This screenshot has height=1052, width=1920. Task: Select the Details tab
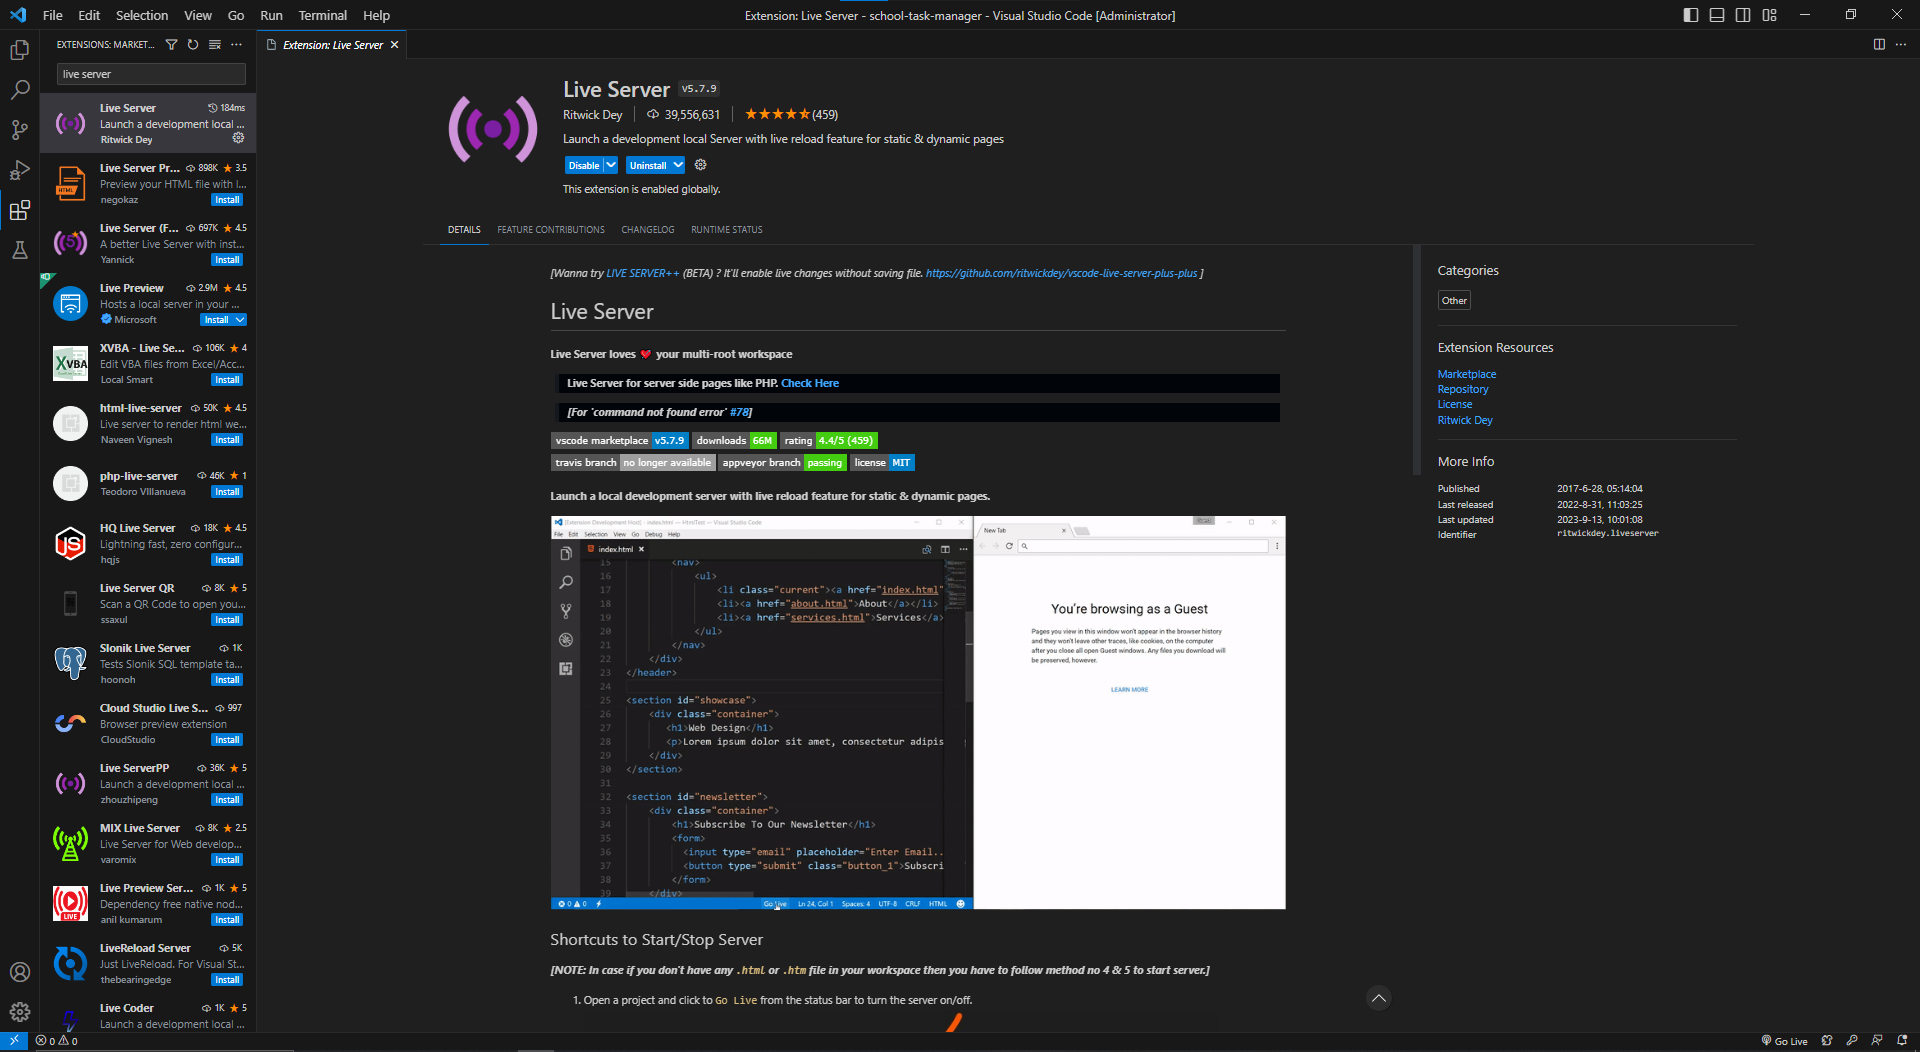464,230
